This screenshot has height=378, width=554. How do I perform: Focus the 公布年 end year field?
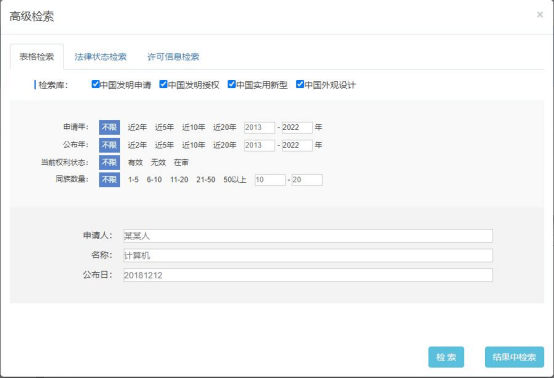pyautogui.click(x=297, y=146)
